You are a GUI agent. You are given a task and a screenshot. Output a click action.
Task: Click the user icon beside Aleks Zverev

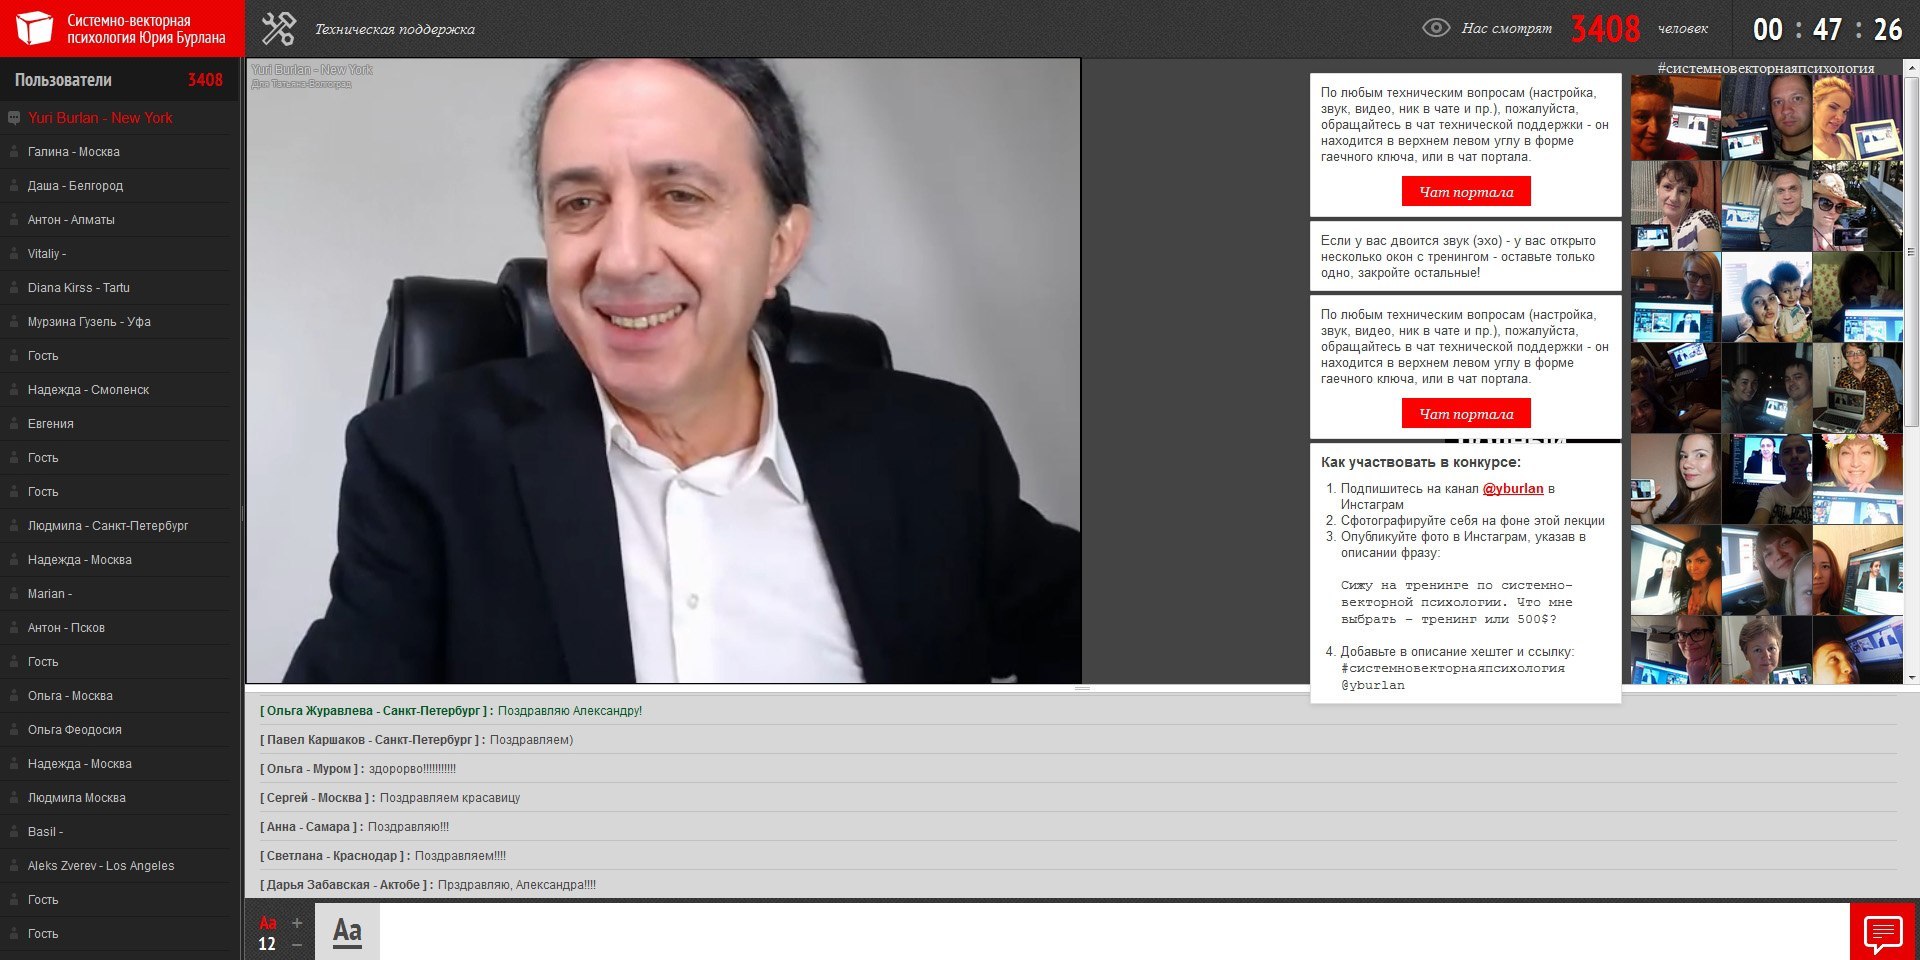click(14, 866)
